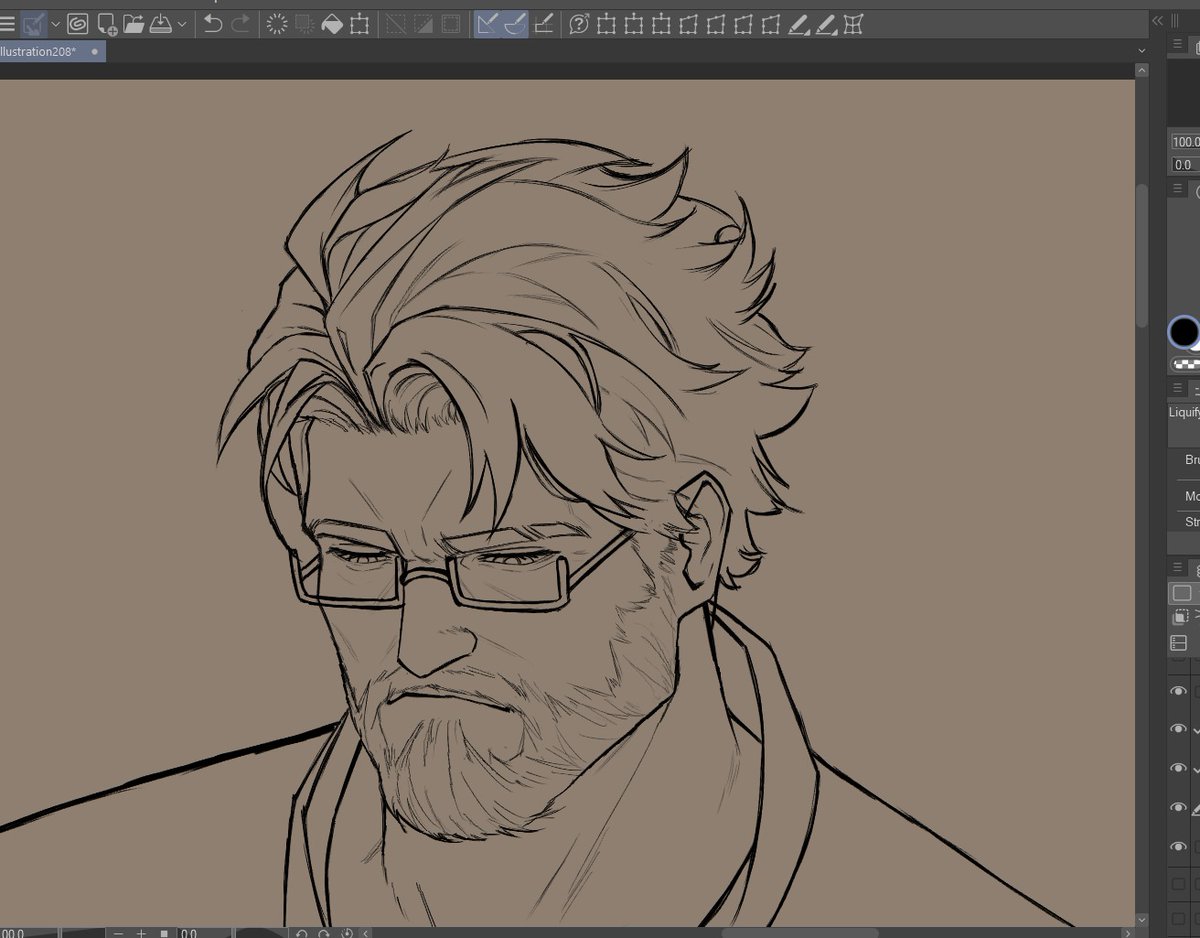Image resolution: width=1200 pixels, height=938 pixels.
Task: Save the illustration with the Save icon
Action: pyautogui.click(x=161, y=24)
